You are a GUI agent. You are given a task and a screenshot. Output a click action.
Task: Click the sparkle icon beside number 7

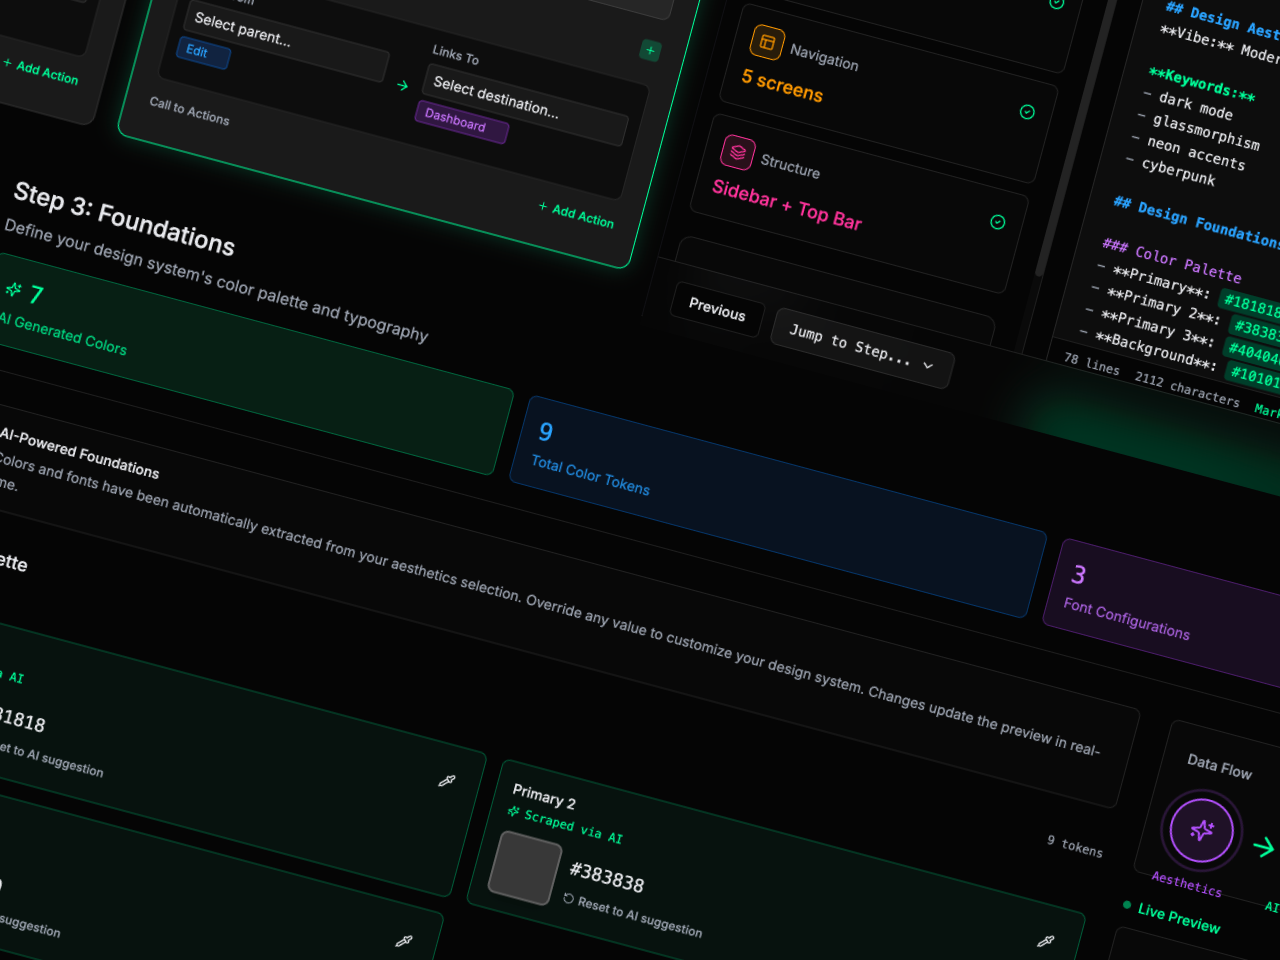tap(13, 289)
